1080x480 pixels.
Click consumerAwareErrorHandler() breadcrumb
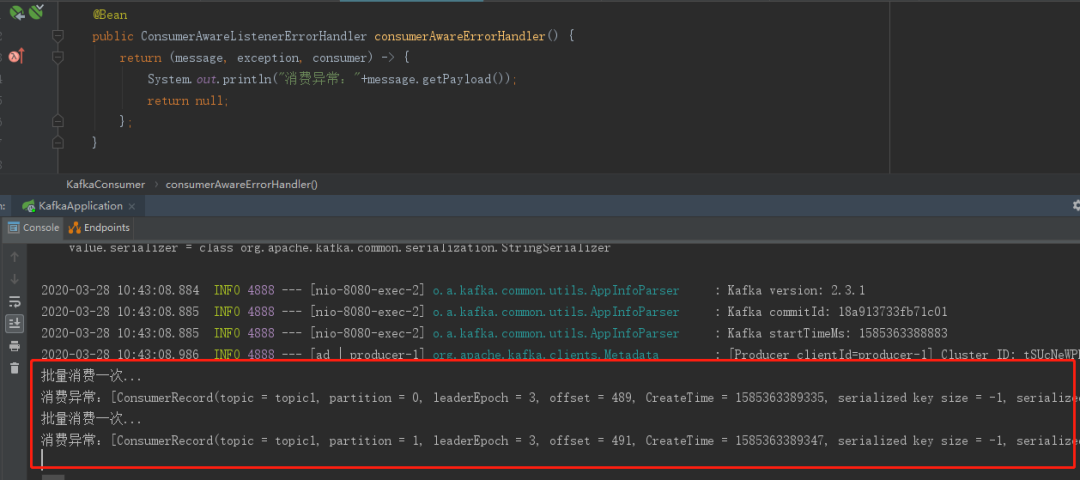tap(241, 184)
